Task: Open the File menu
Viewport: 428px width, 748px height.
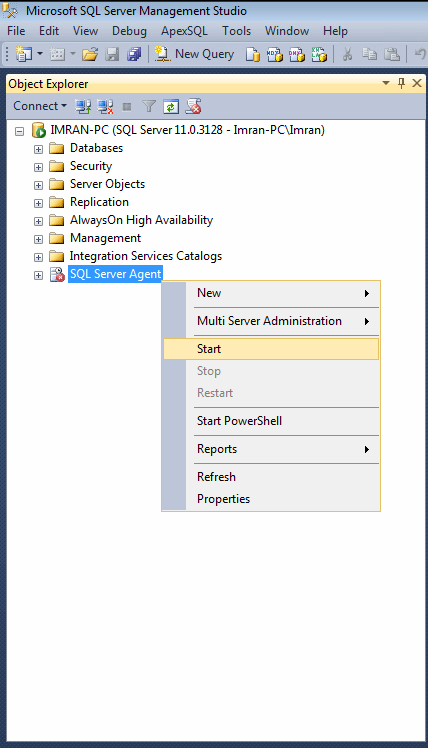Action: pos(16,31)
